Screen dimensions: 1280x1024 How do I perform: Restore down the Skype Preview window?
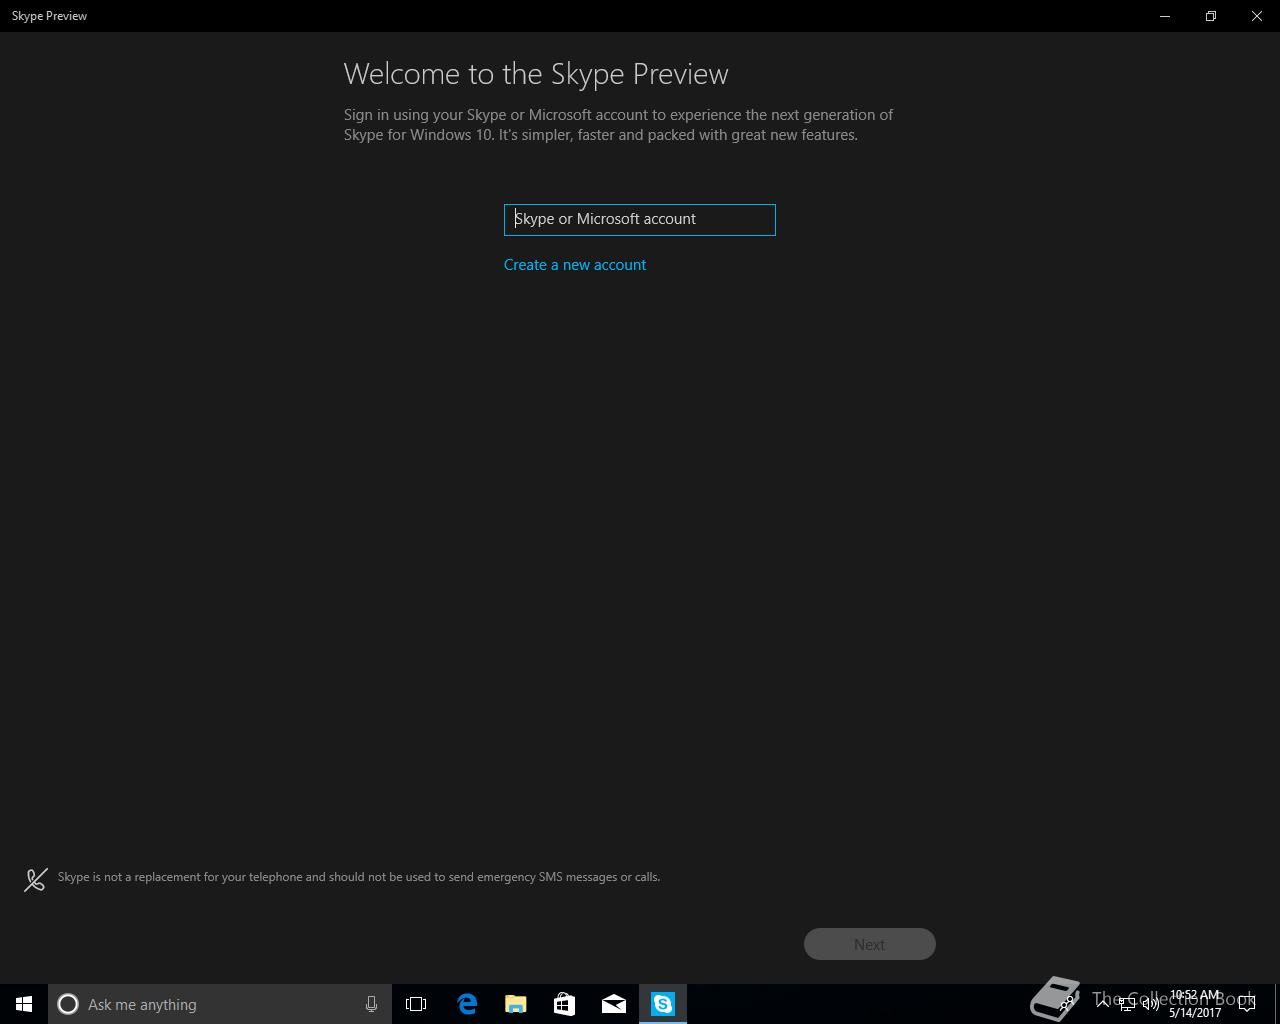(x=1211, y=16)
